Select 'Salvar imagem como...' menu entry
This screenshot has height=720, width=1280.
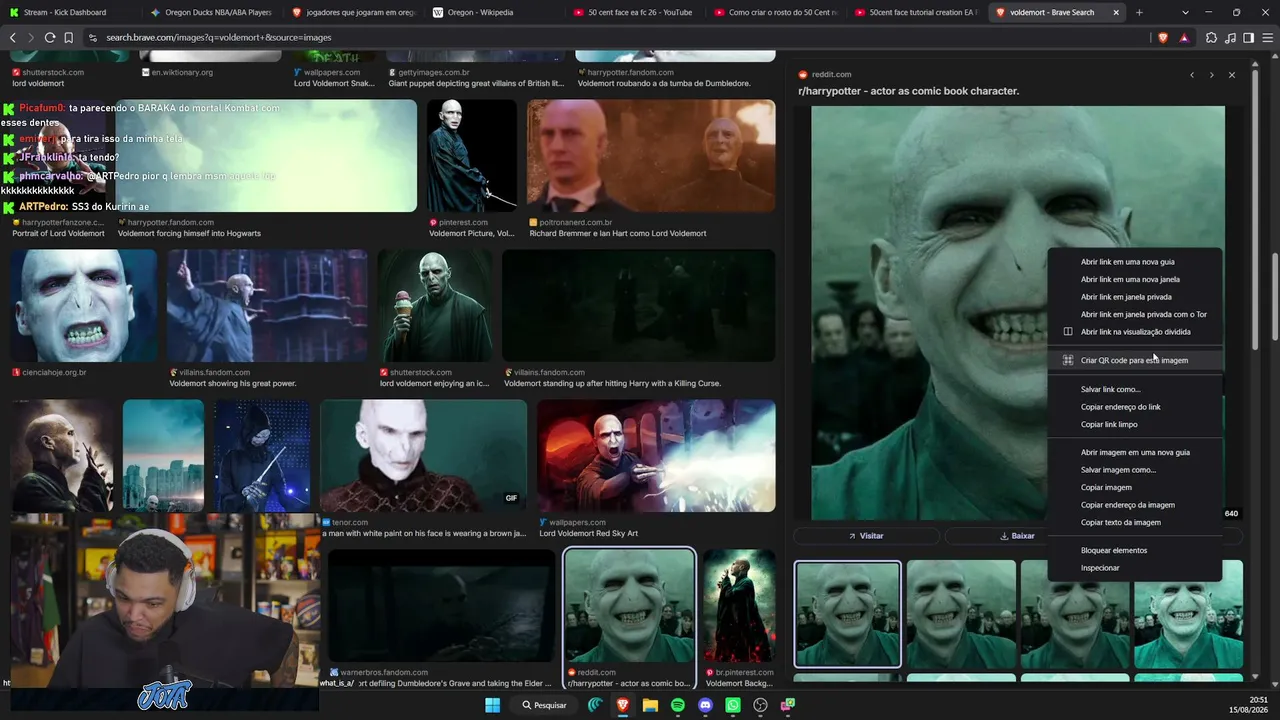(1135, 470)
